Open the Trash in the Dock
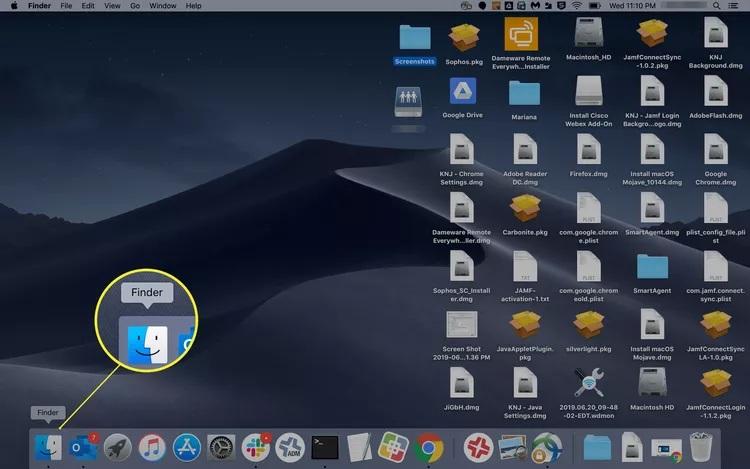750x469 pixels. [700, 446]
